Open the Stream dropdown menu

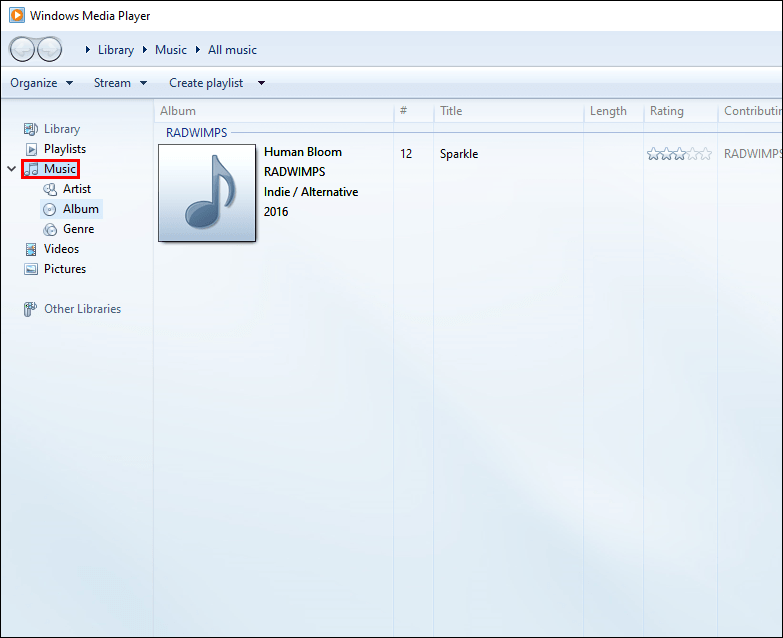[x=120, y=83]
